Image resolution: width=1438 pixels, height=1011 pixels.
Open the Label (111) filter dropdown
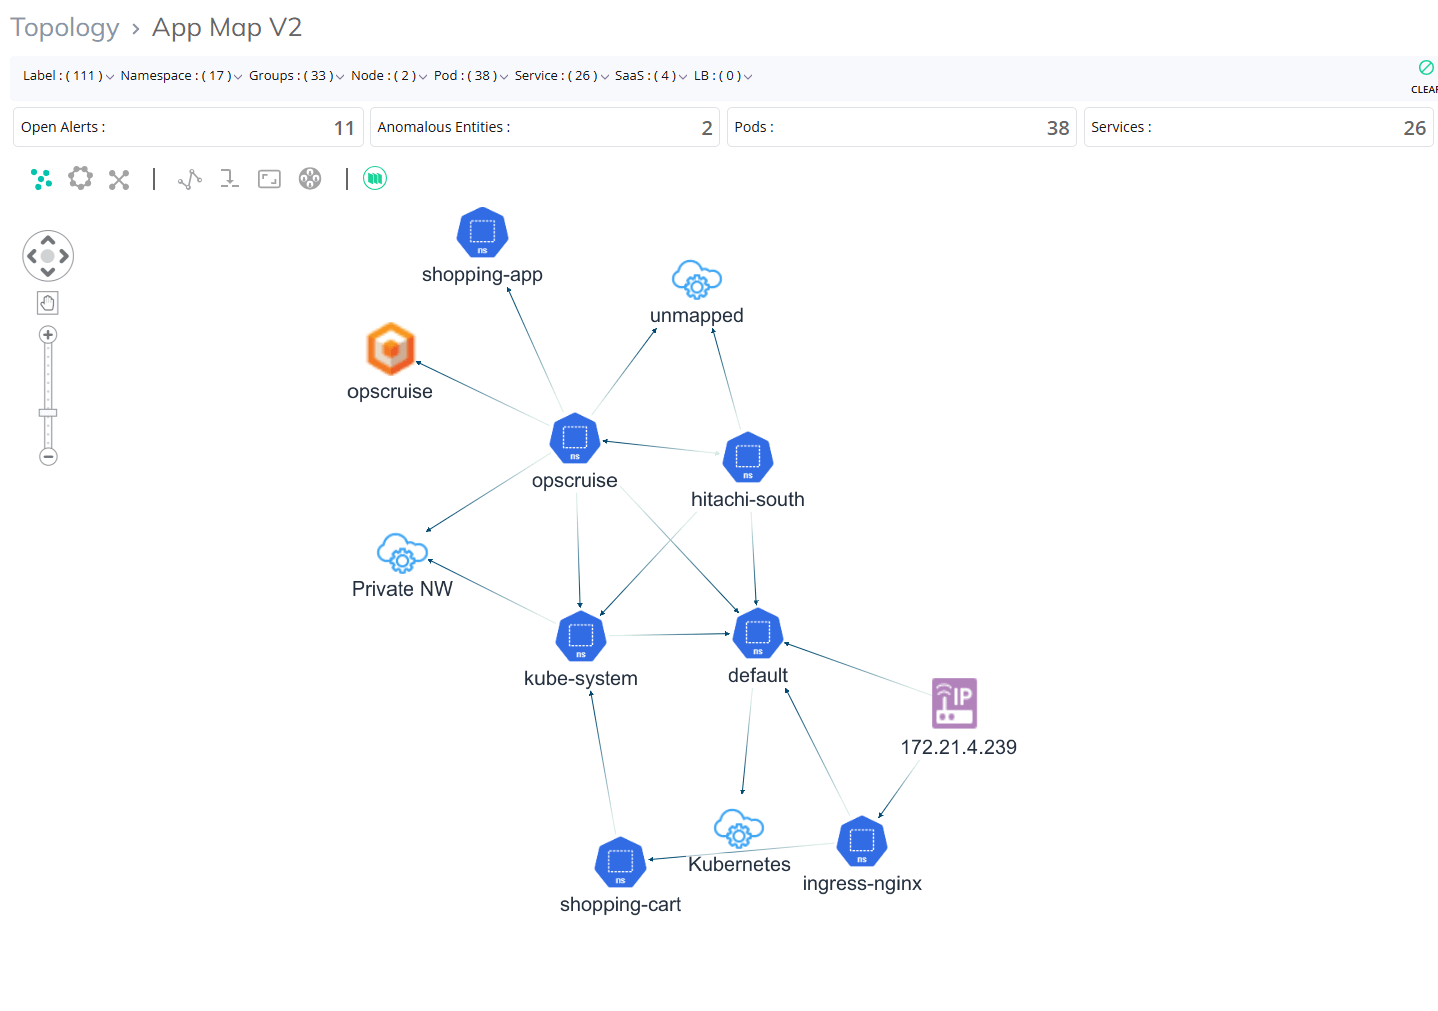point(68,76)
